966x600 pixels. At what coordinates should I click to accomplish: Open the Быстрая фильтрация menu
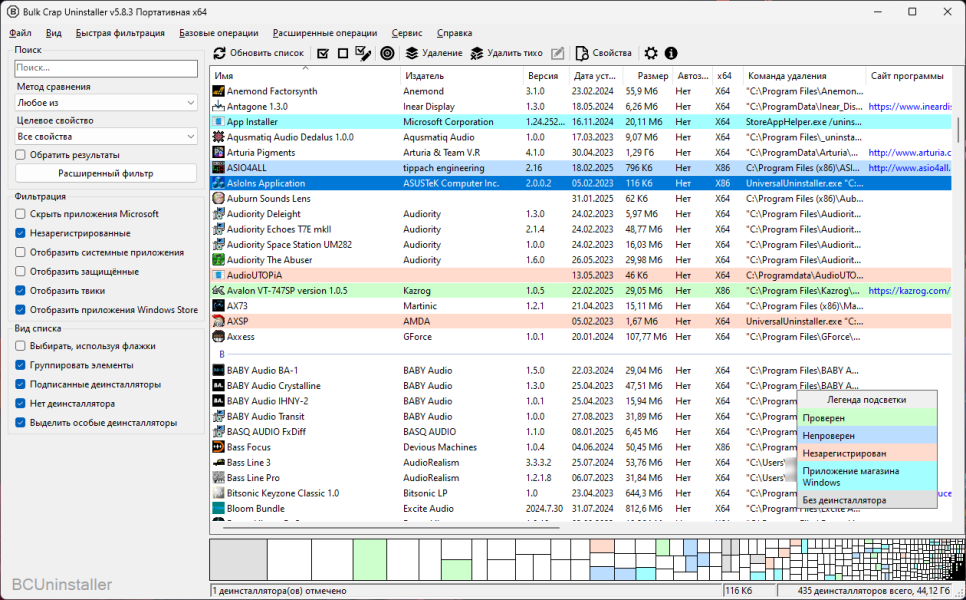click(120, 33)
